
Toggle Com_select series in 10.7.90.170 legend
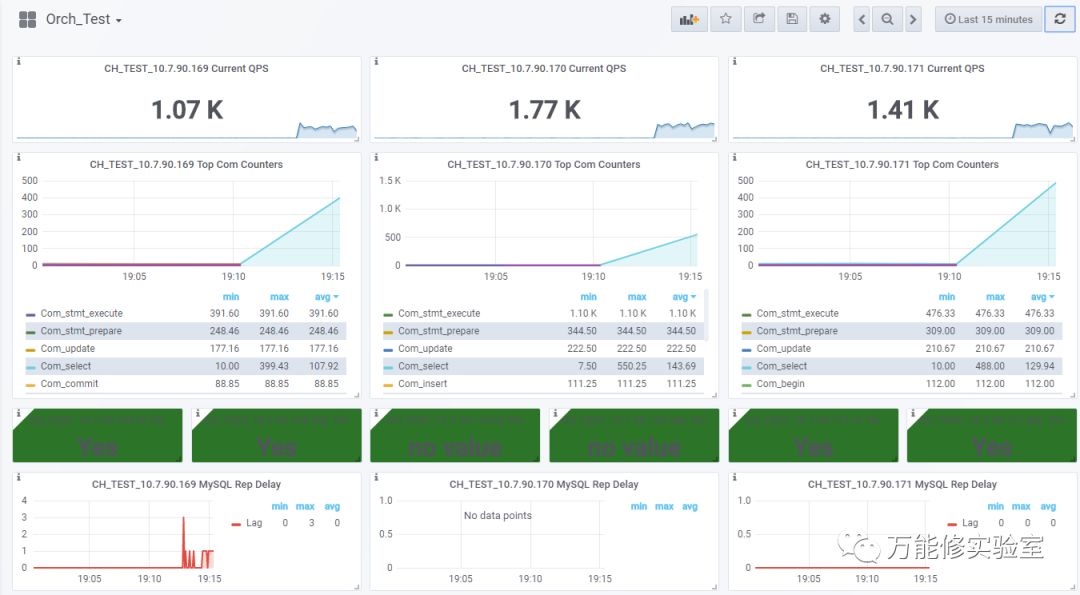point(423,366)
